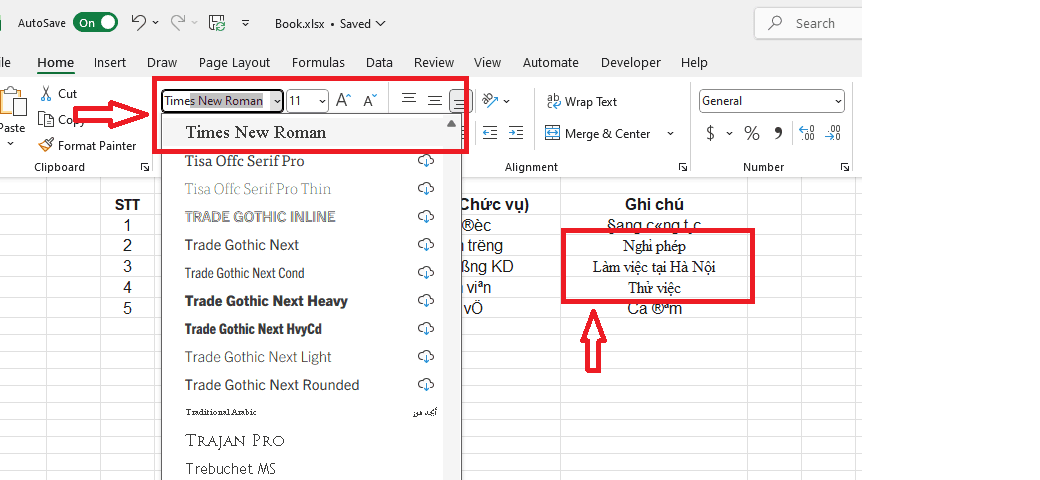Apply Comma Style icon

coord(778,133)
